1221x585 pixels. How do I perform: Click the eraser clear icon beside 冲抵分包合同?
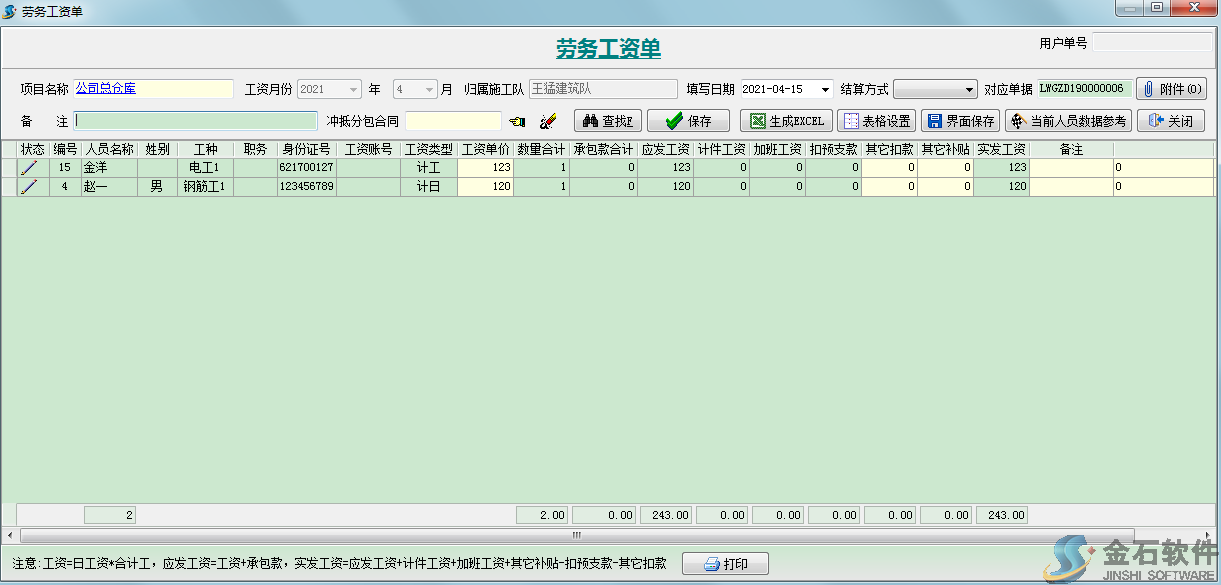click(x=547, y=122)
